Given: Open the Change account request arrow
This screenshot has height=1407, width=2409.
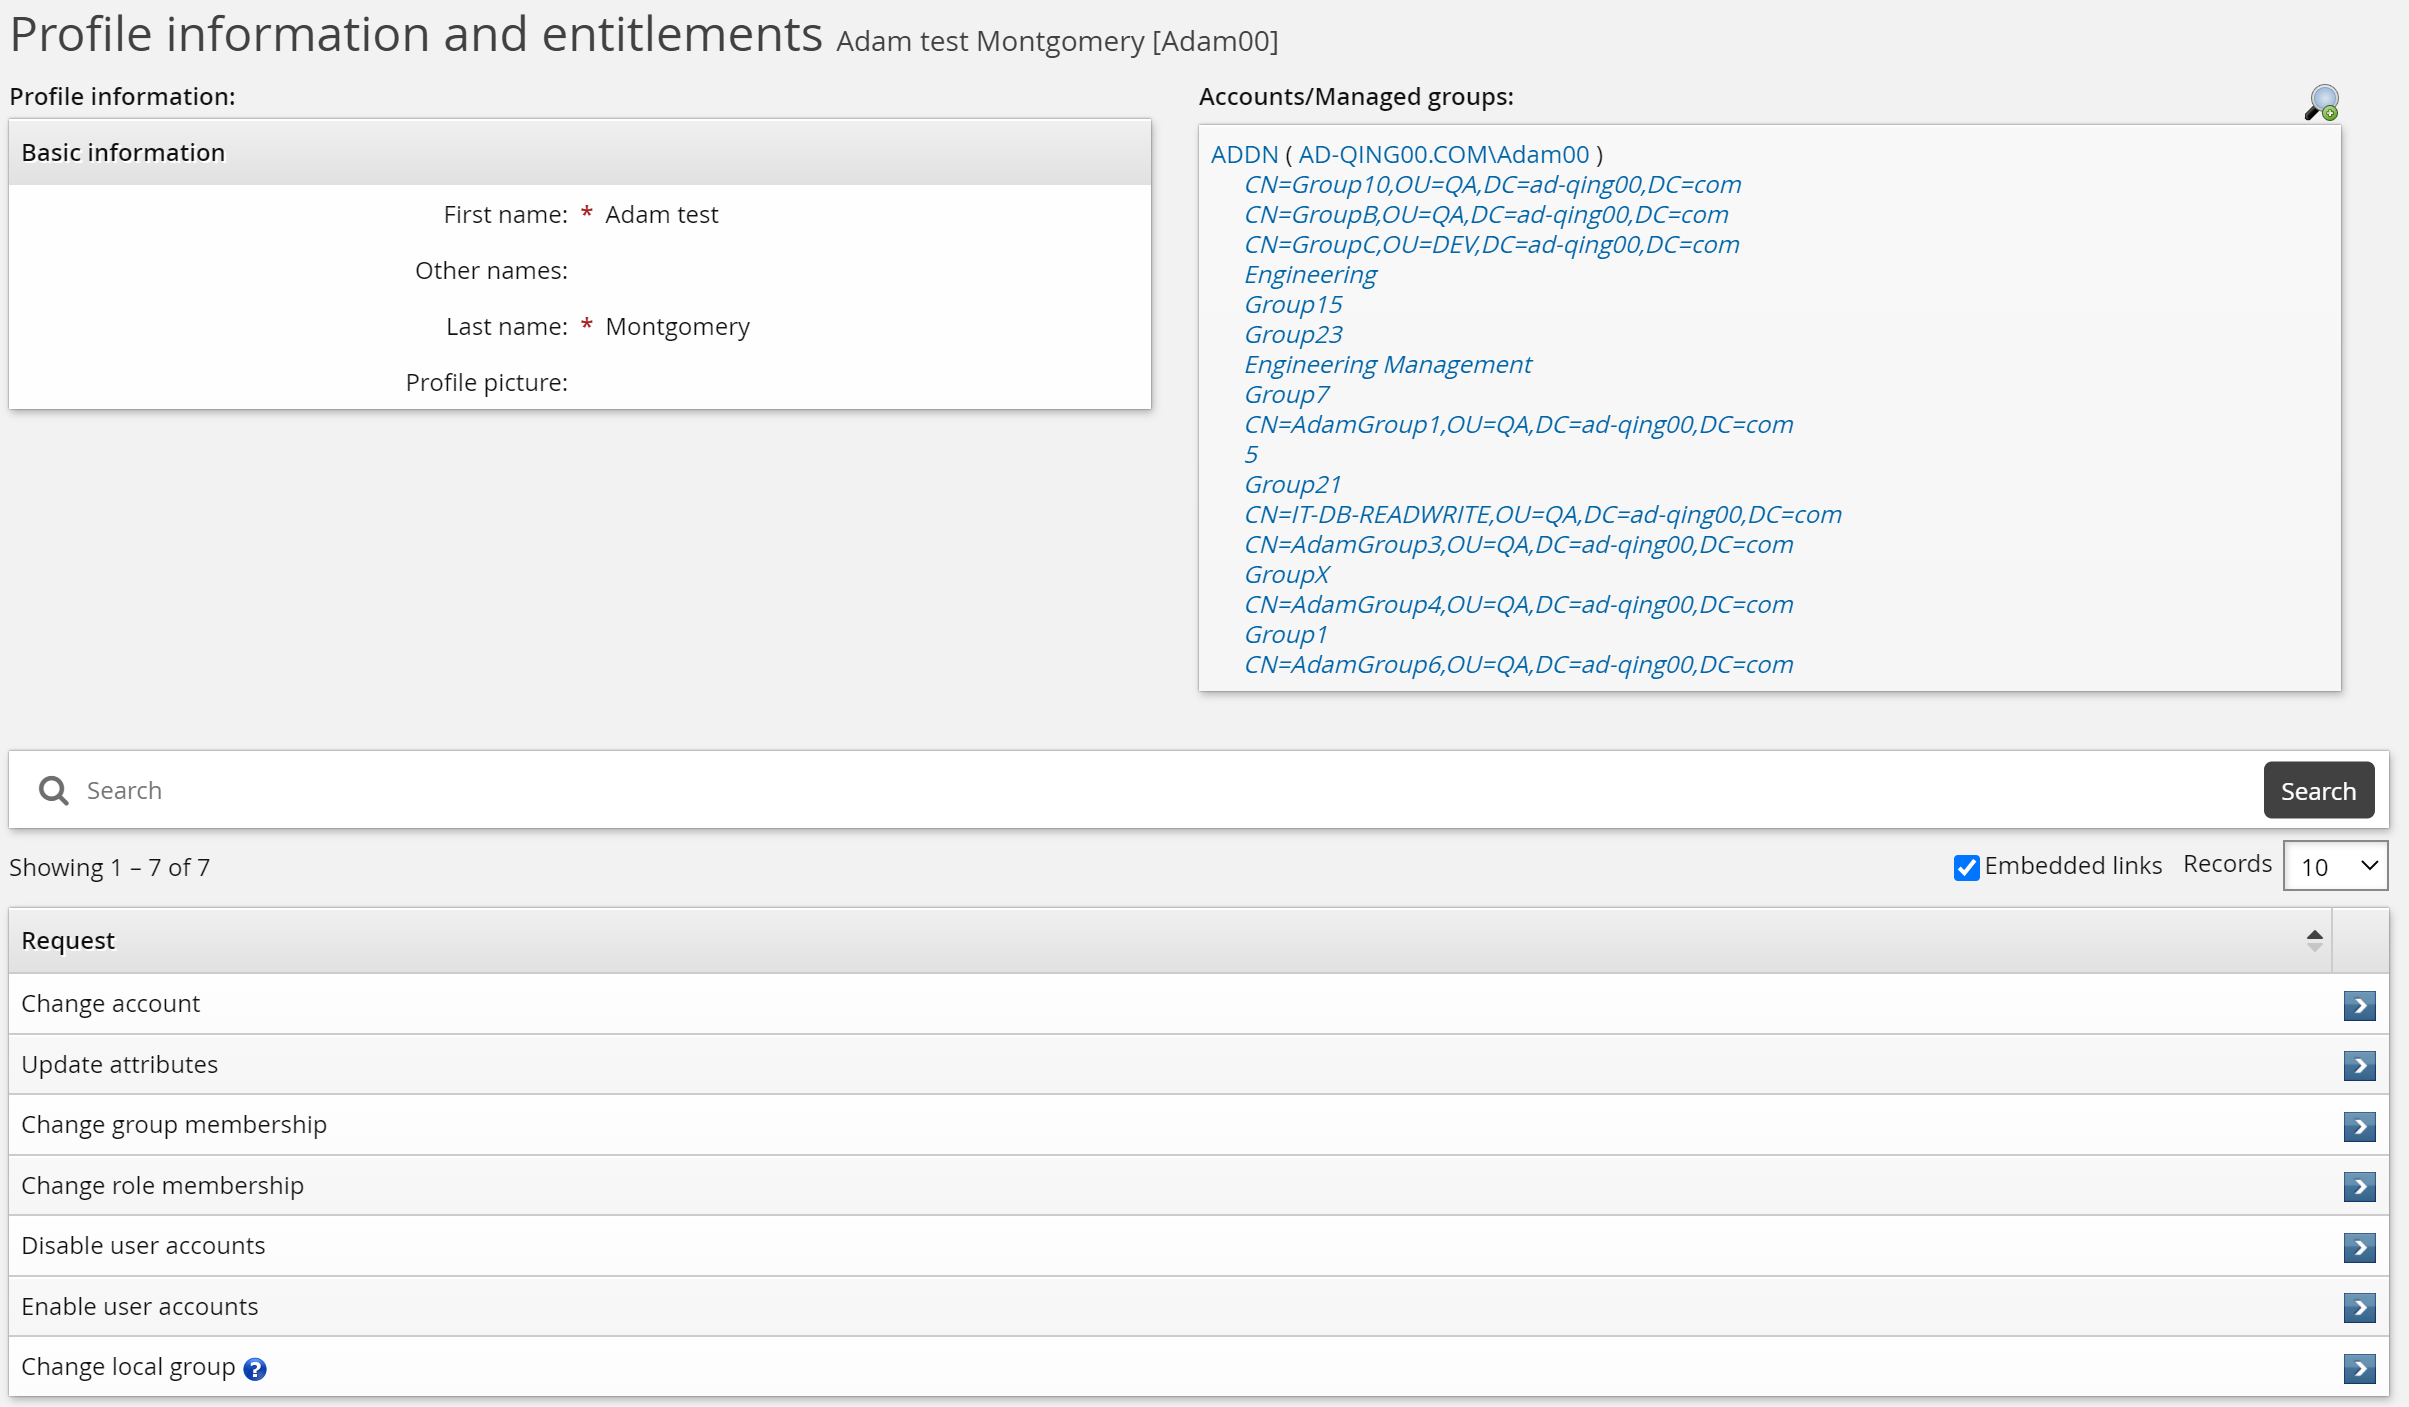Looking at the screenshot, I should (x=2359, y=1005).
